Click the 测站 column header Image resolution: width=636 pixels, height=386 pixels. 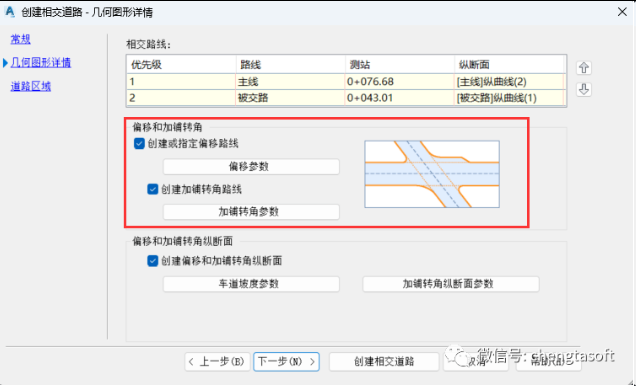tap(400, 64)
